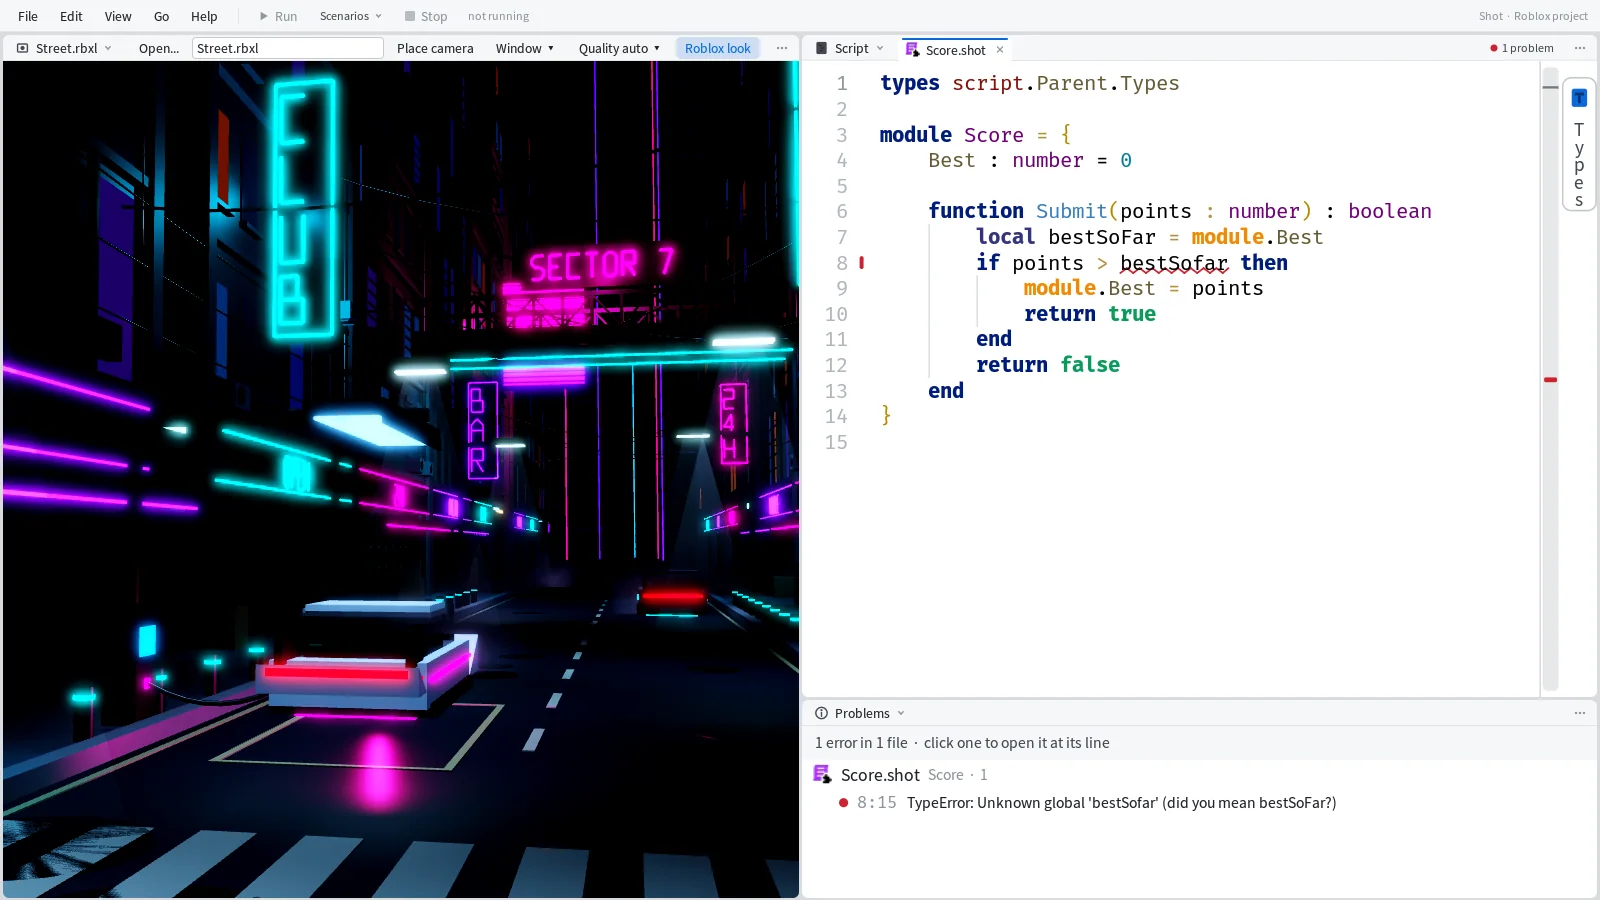
Task: Click the Place camera button
Action: pos(435,48)
